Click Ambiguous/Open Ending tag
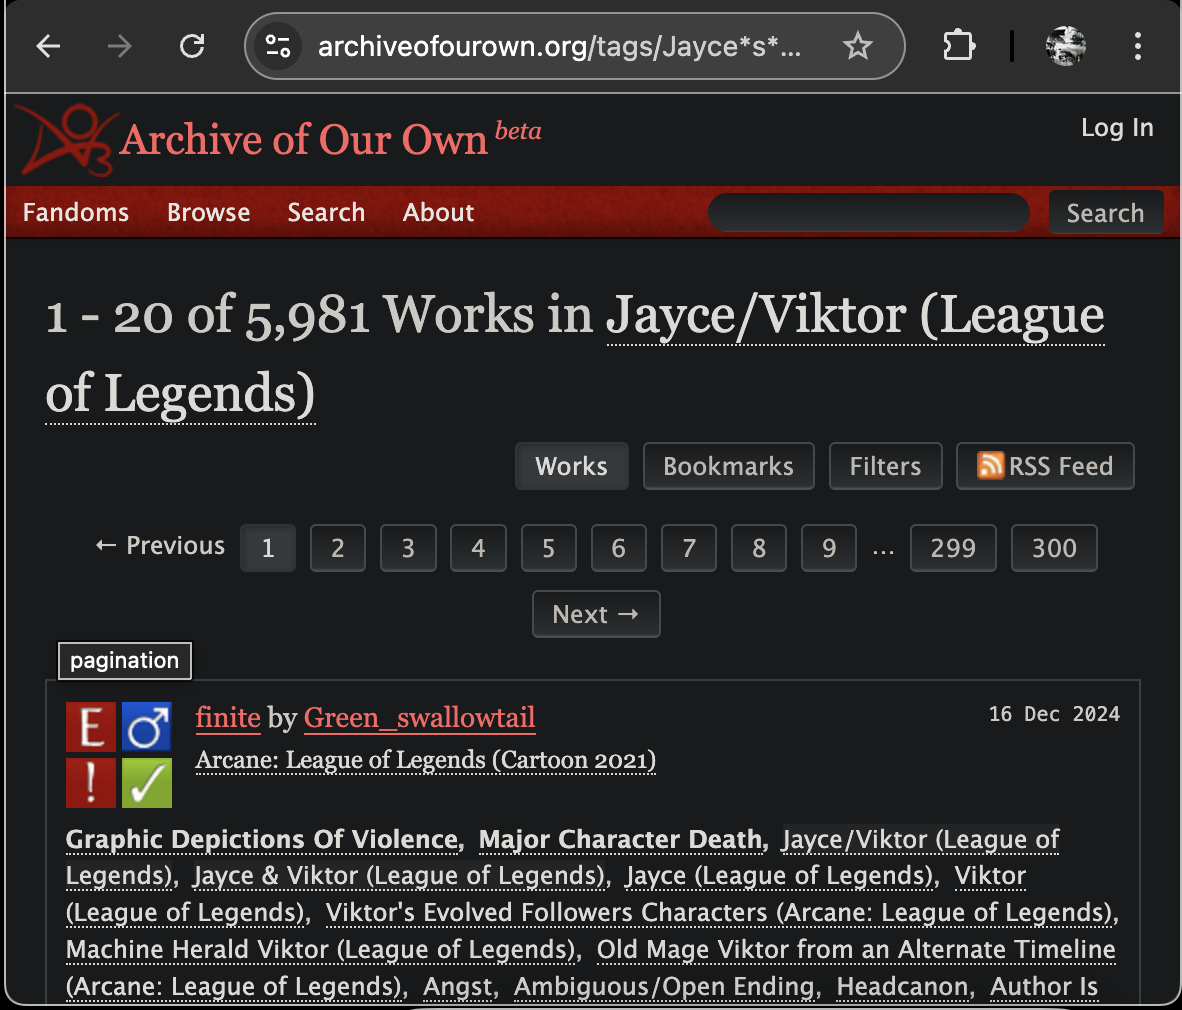 [665, 987]
